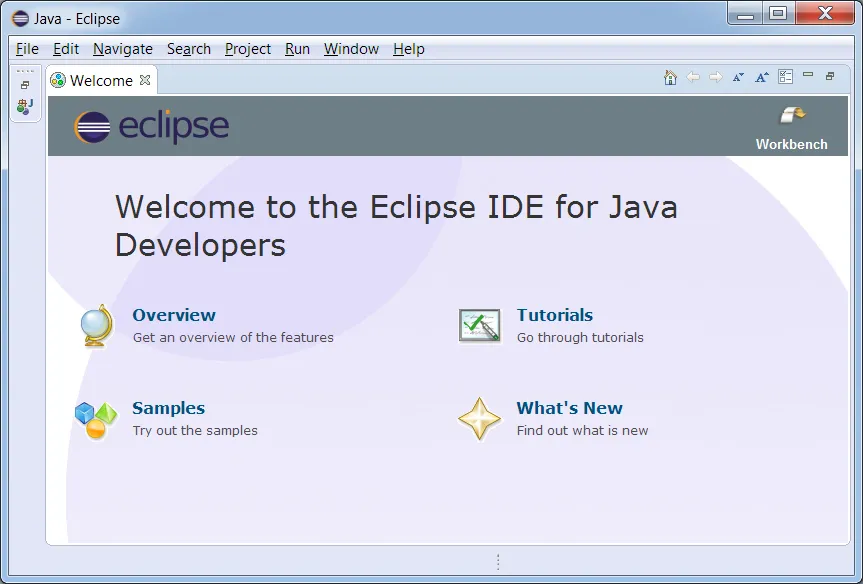
Task: Click the Navigate Back arrow icon
Action: point(693,78)
